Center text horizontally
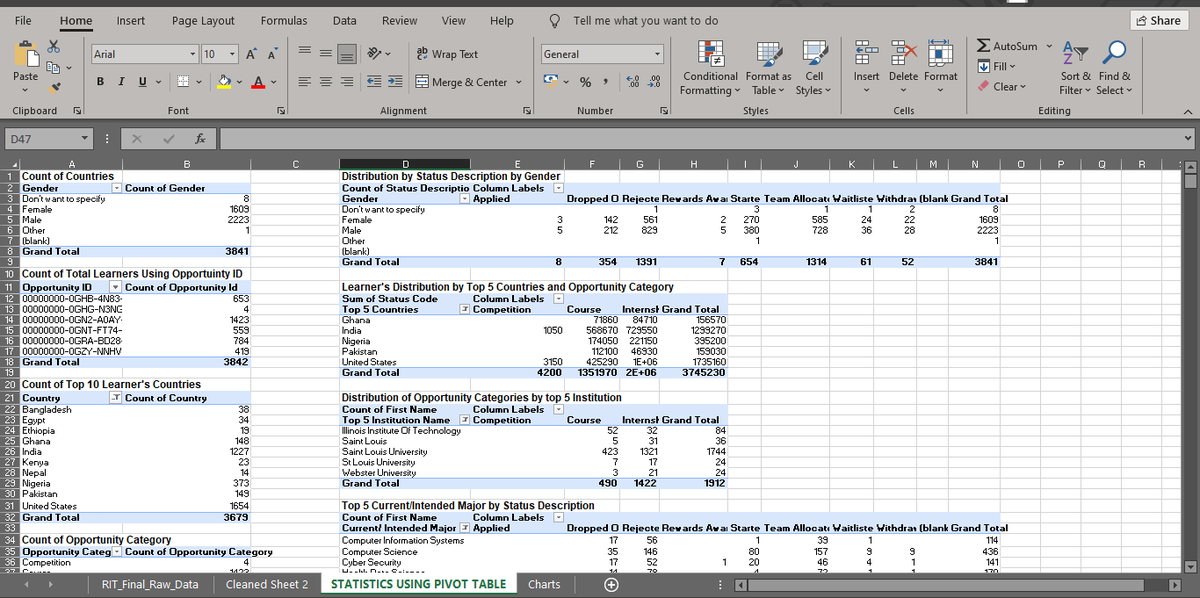The height and width of the screenshot is (598, 1200). pyautogui.click(x=325, y=82)
